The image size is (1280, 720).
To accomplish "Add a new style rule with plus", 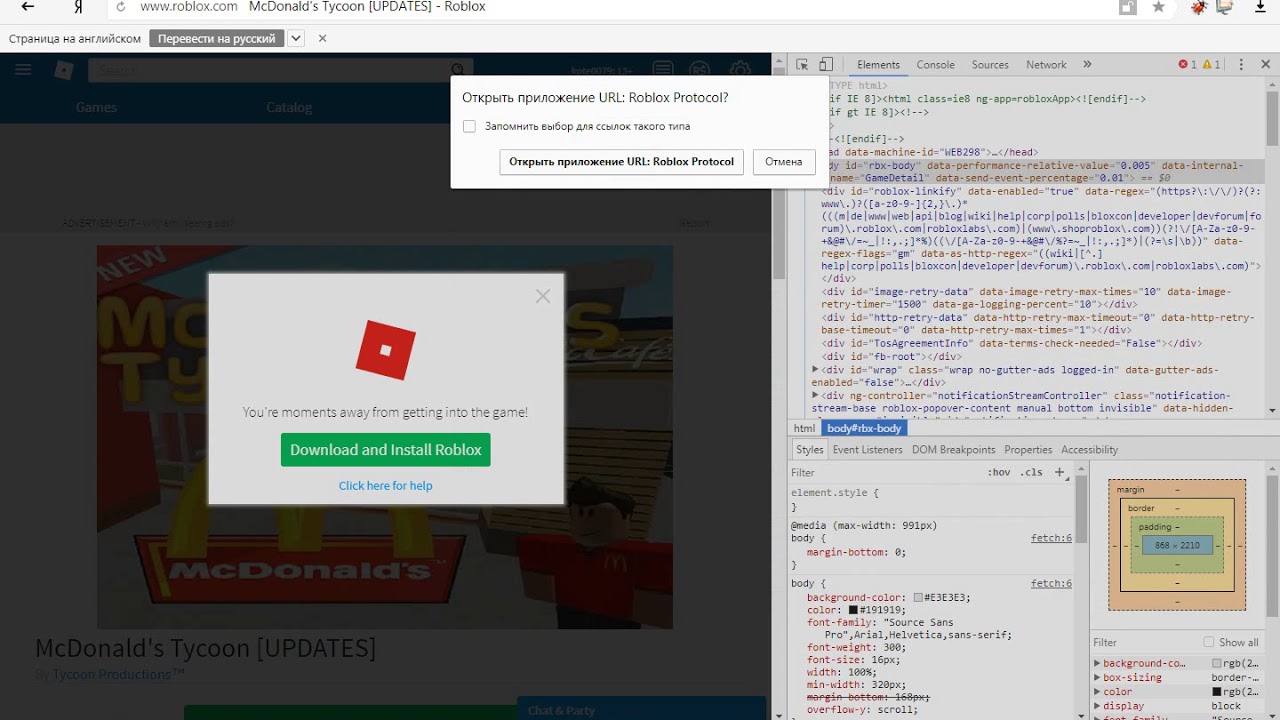I will pyautogui.click(x=1060, y=473).
